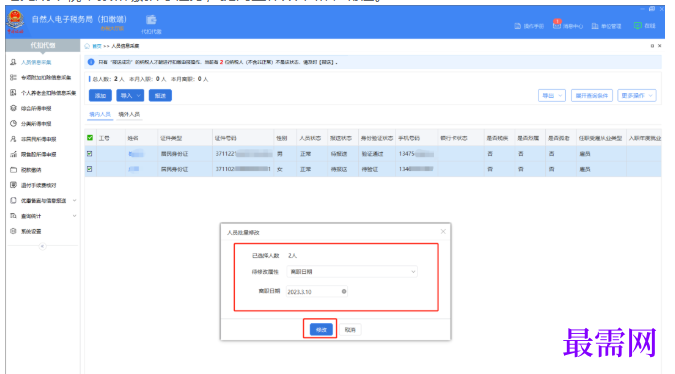
Task: Expand 查询统计 sidebar group
Action: coord(43,216)
